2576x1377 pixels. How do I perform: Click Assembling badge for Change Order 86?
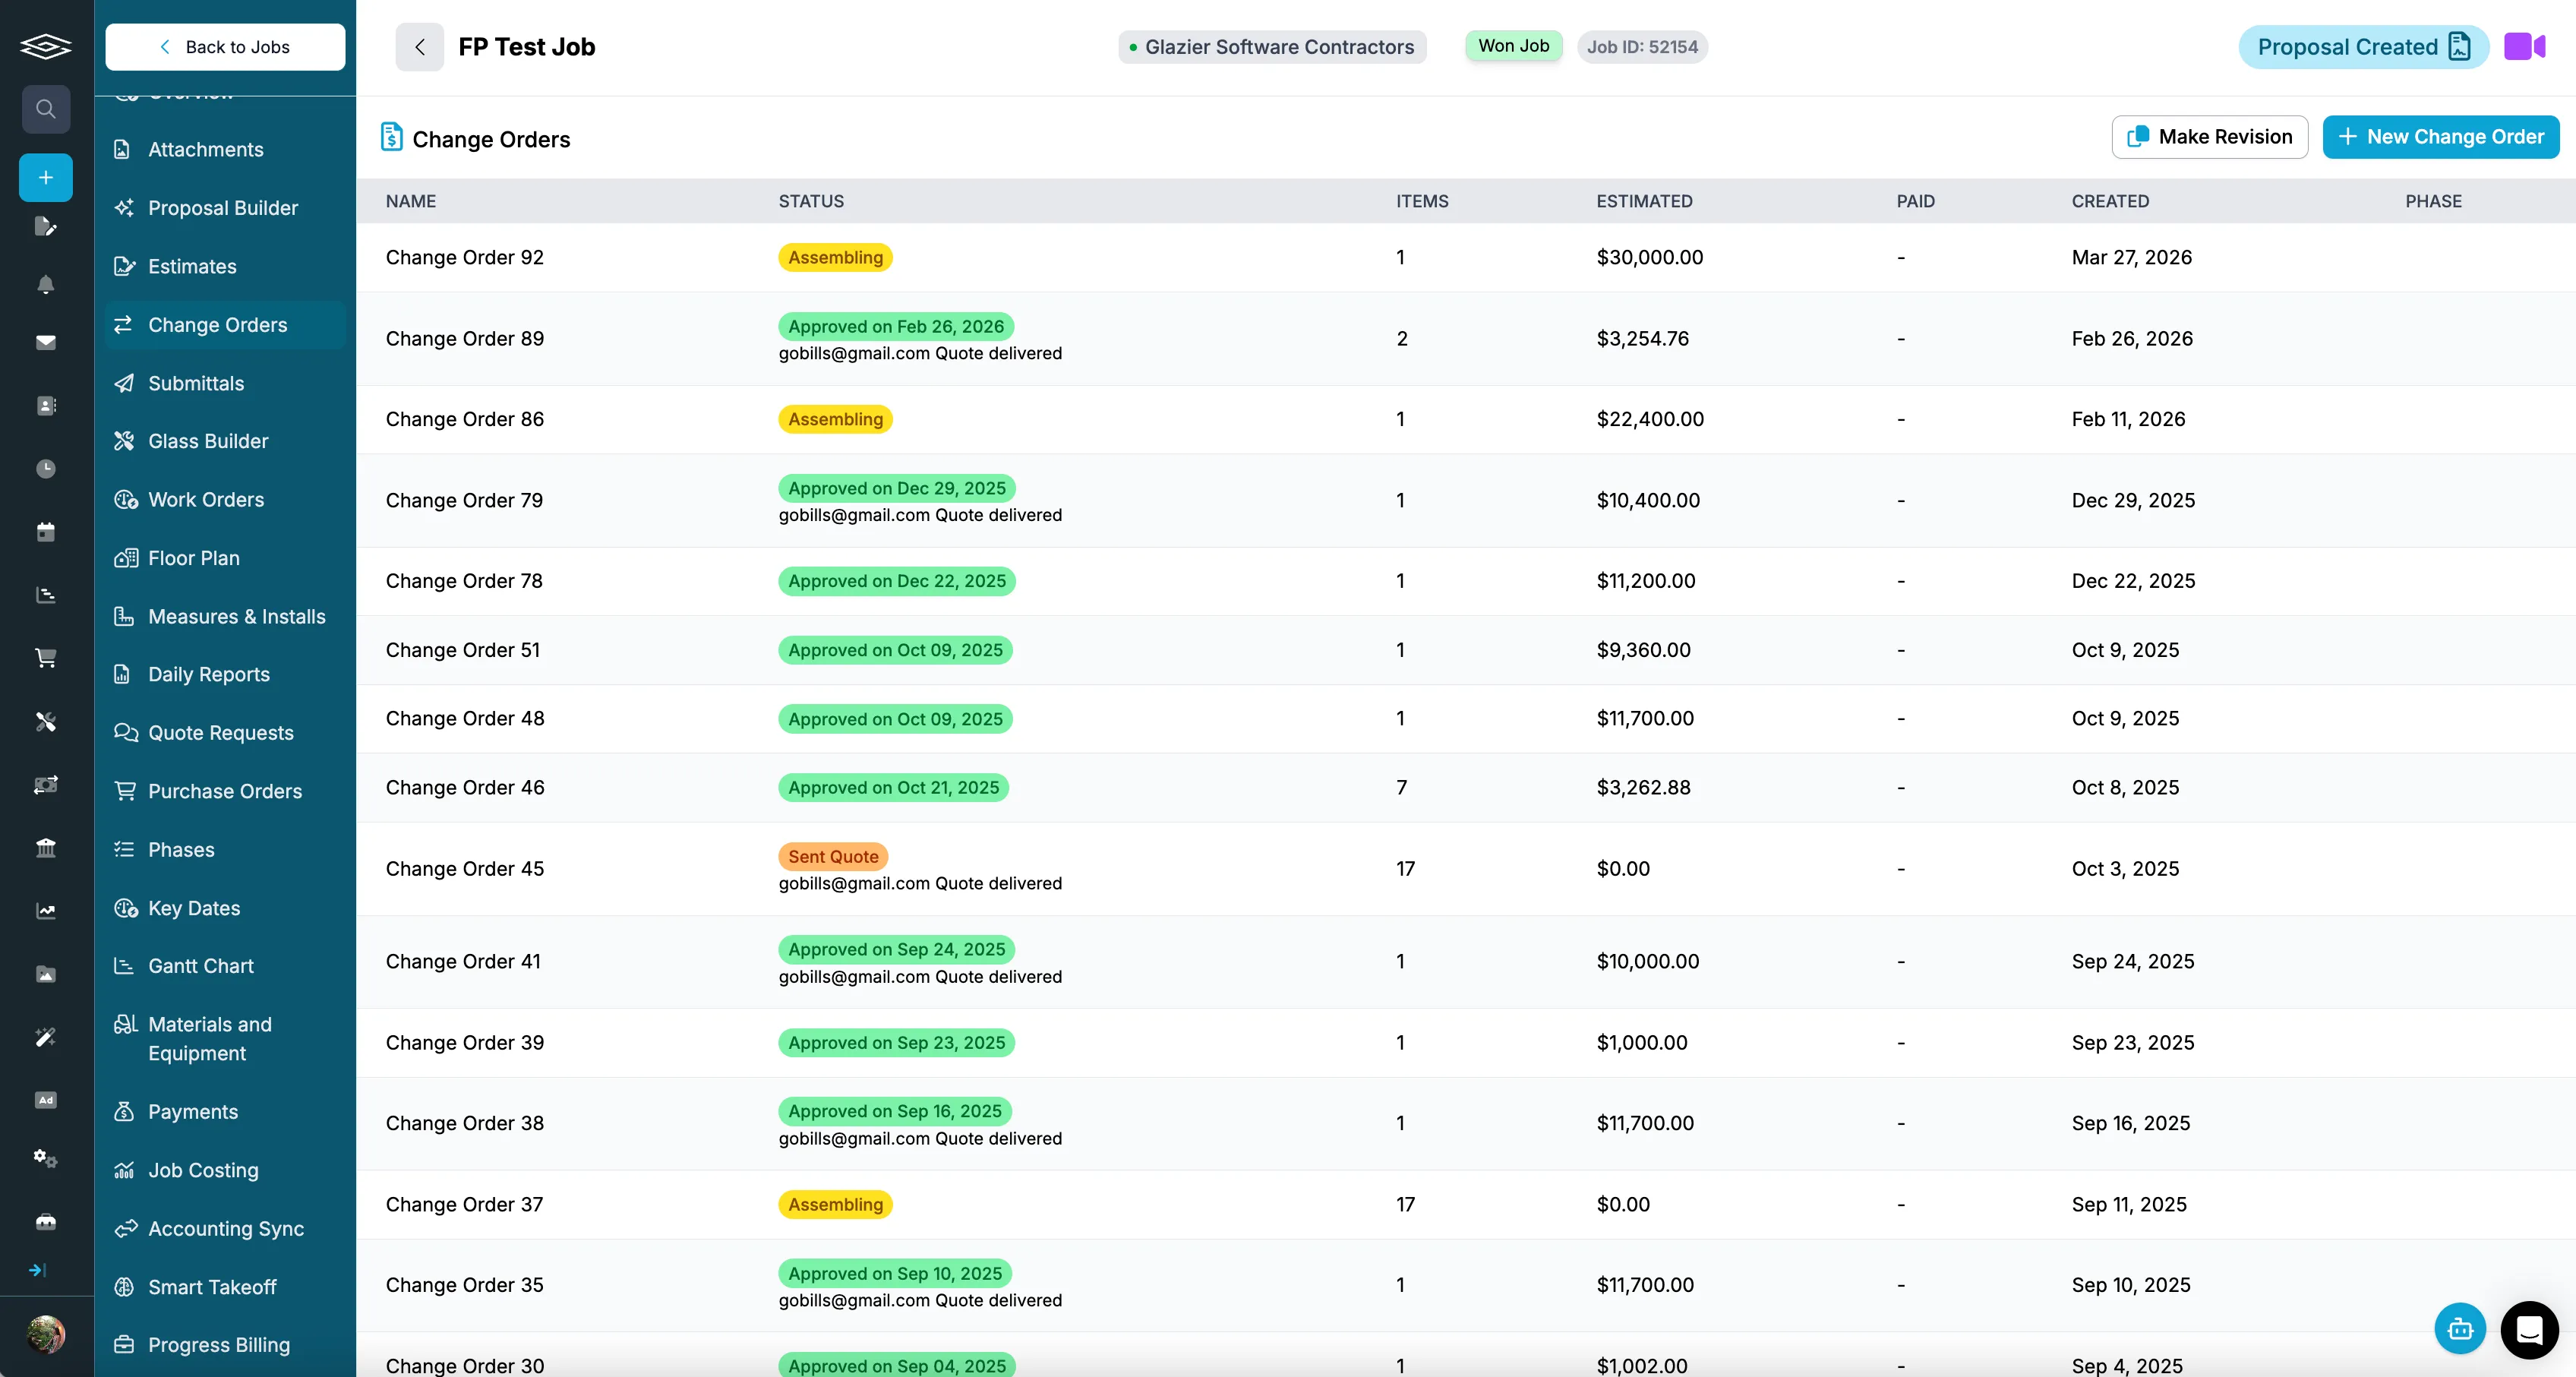[835, 419]
